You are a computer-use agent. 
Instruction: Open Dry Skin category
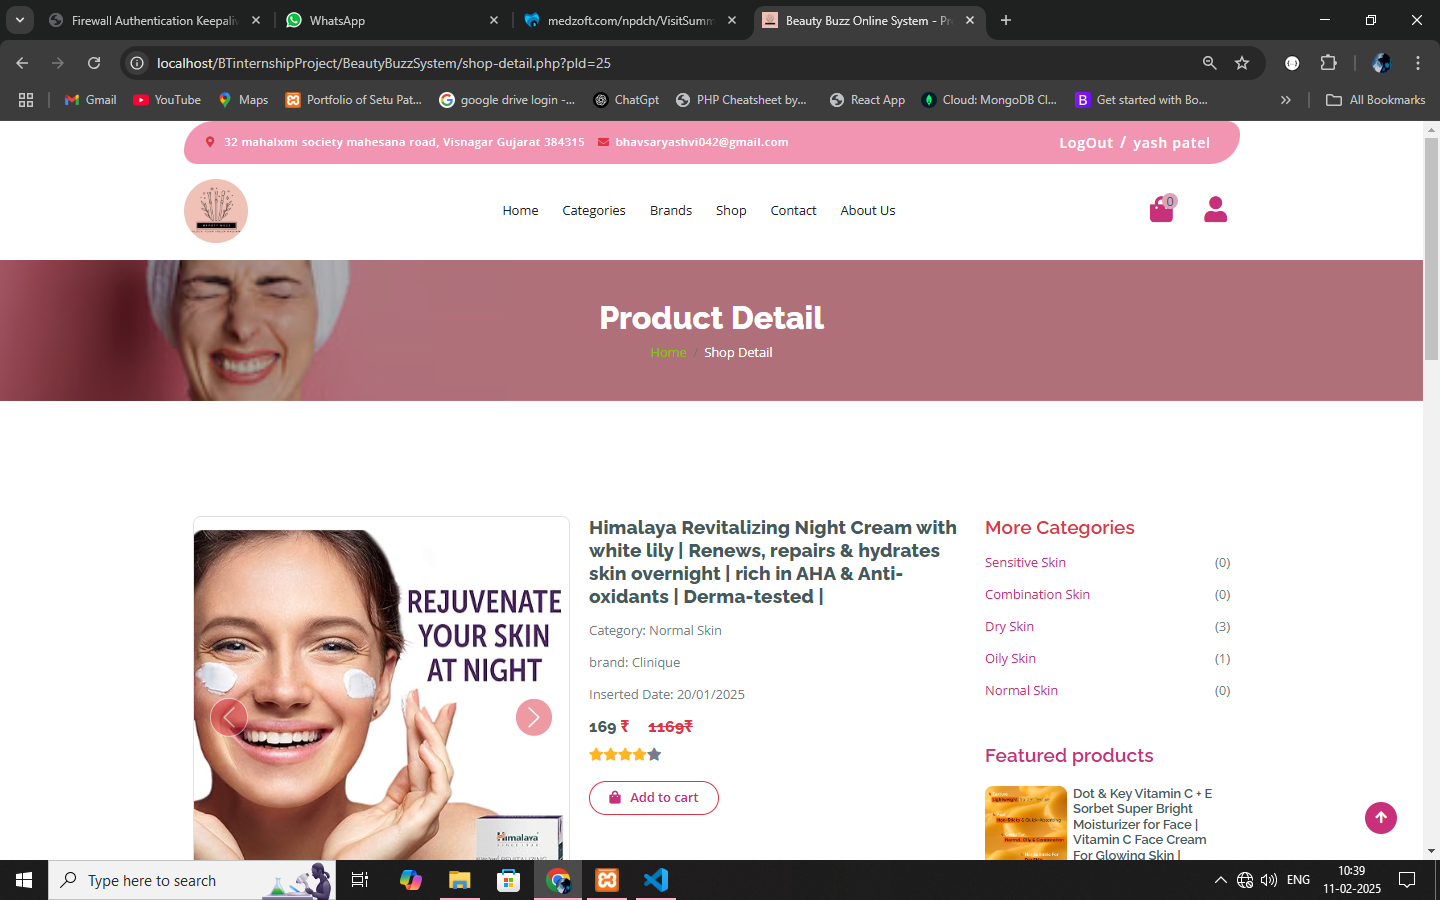(1009, 627)
